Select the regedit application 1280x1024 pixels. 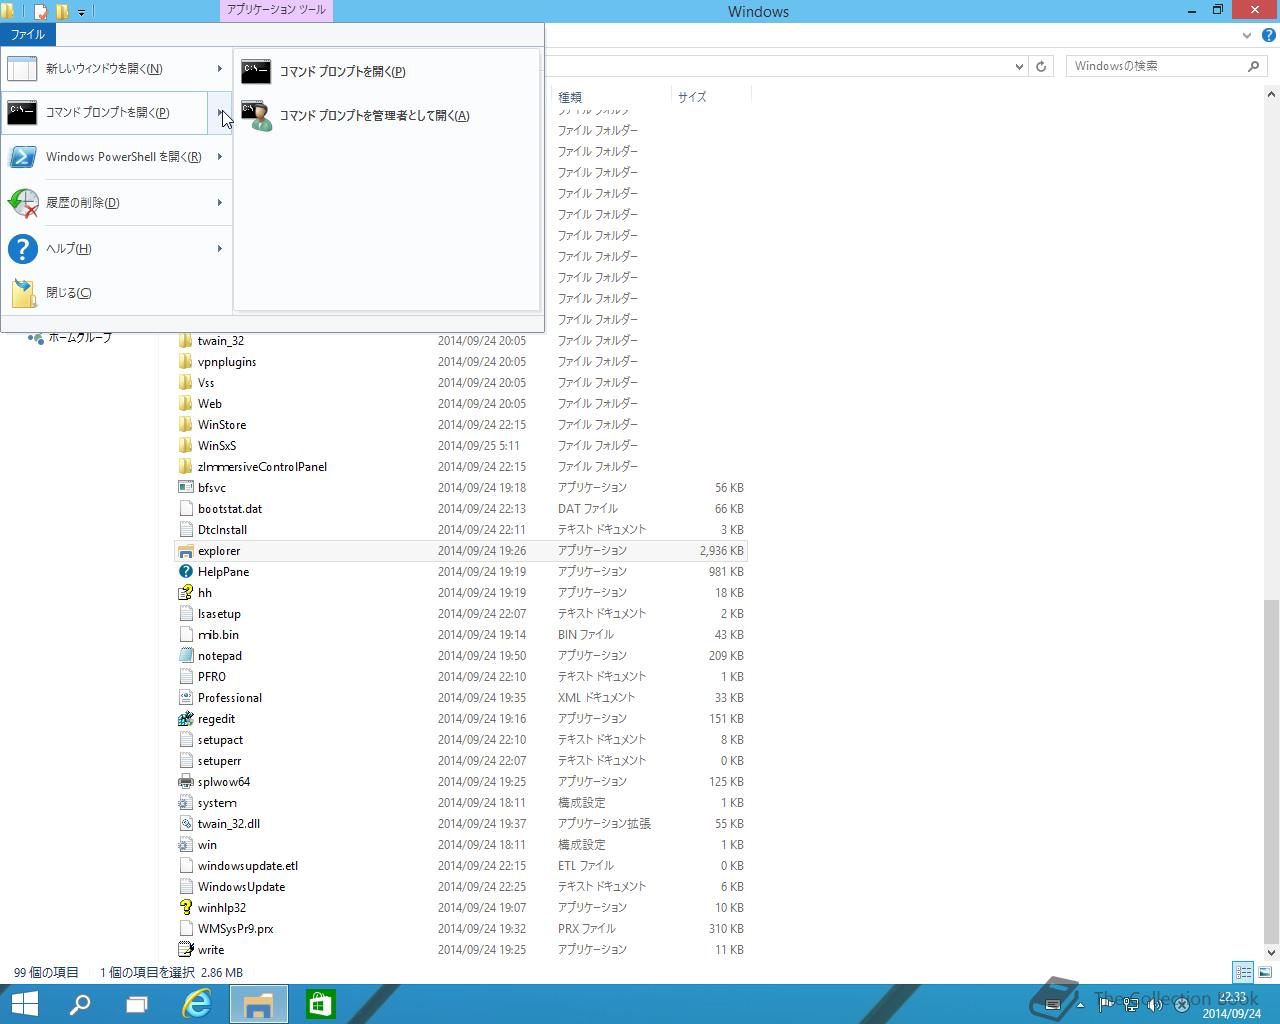[217, 719]
